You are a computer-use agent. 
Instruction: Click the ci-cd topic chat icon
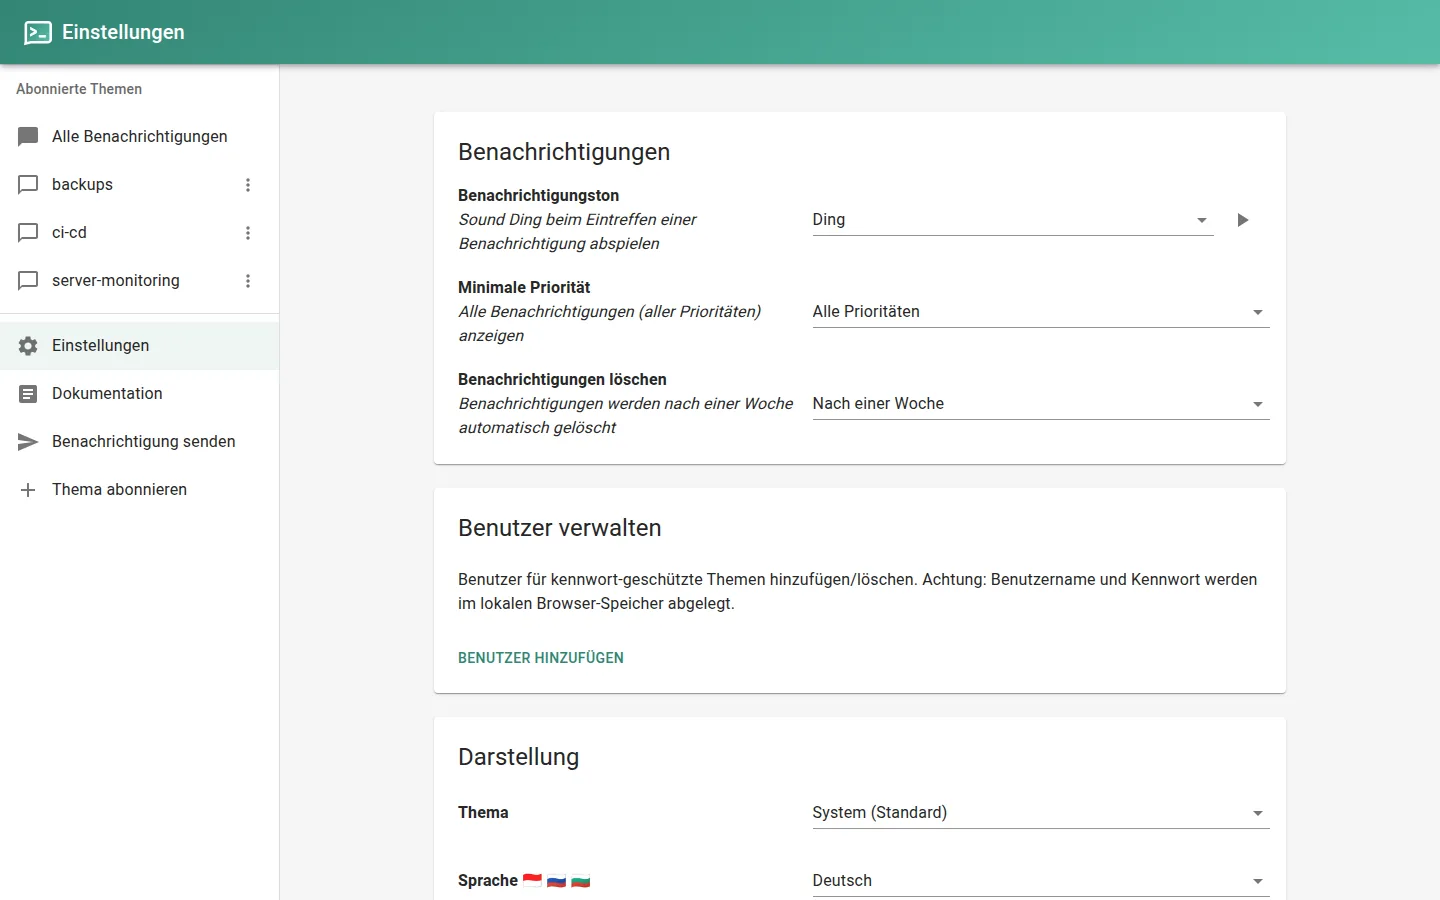click(x=28, y=232)
